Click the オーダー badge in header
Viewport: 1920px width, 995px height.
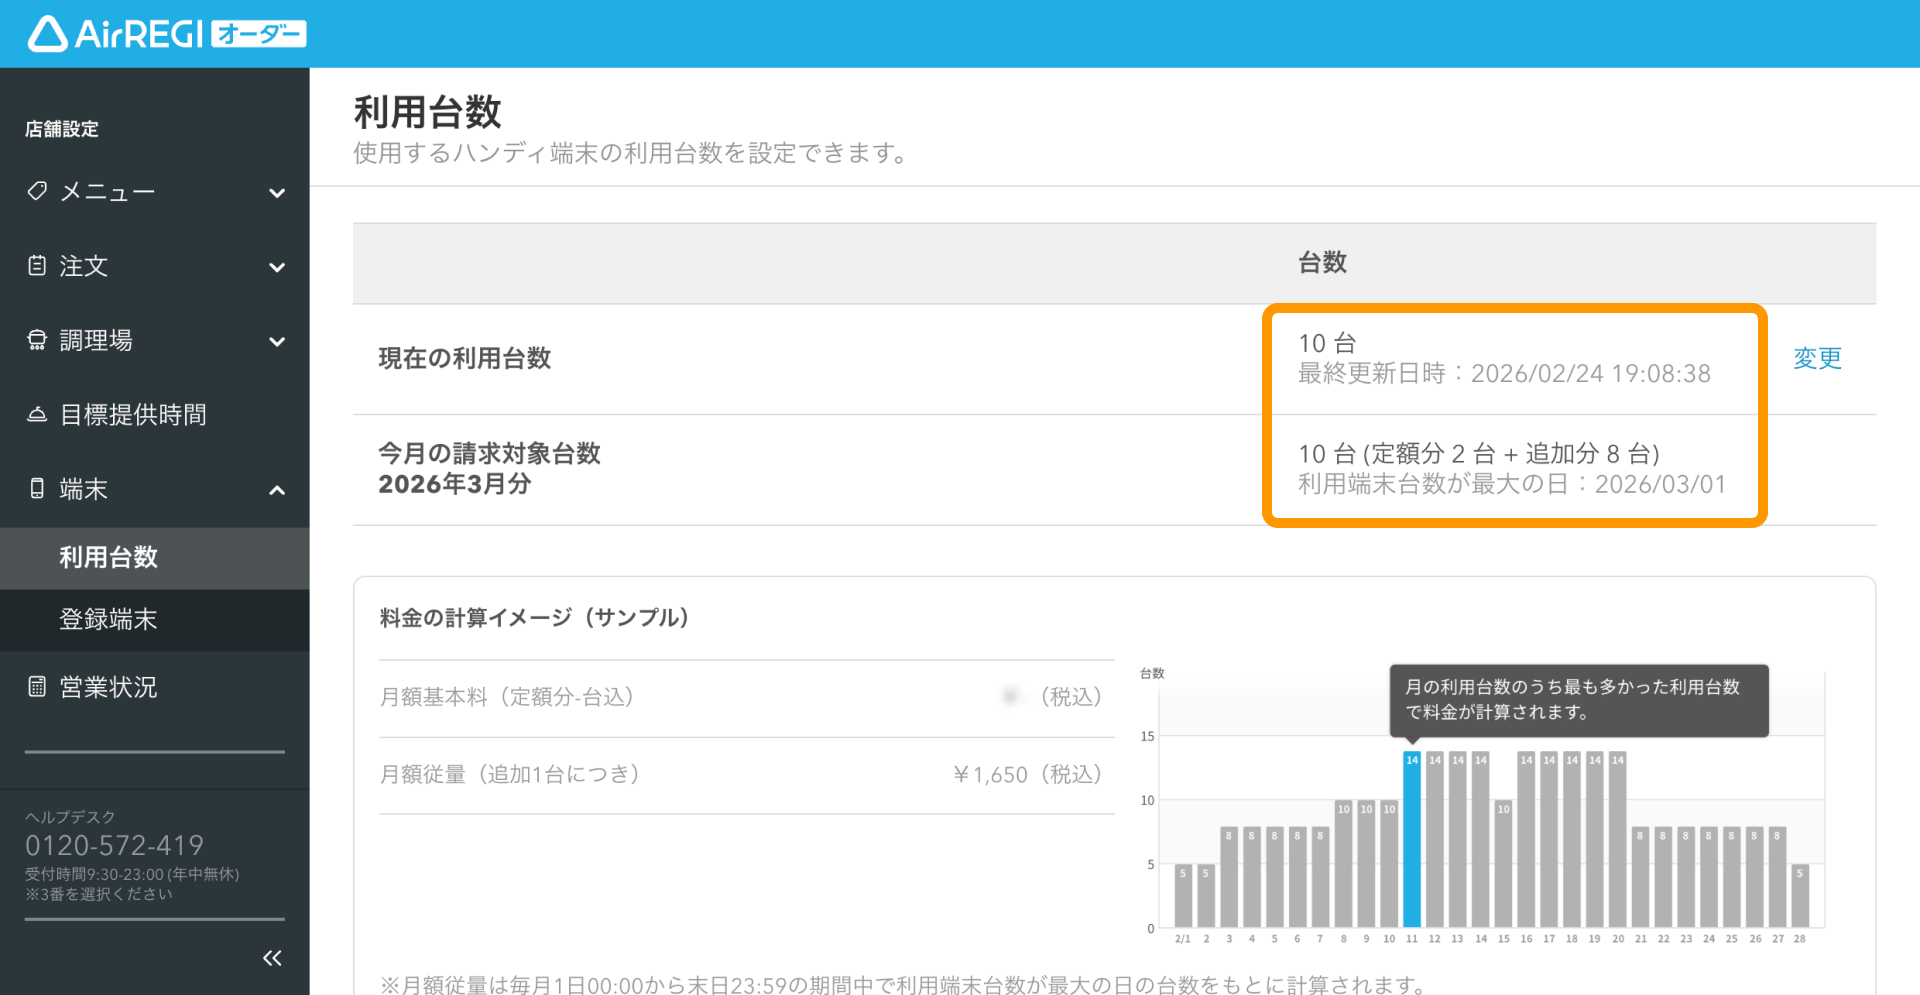259,35
